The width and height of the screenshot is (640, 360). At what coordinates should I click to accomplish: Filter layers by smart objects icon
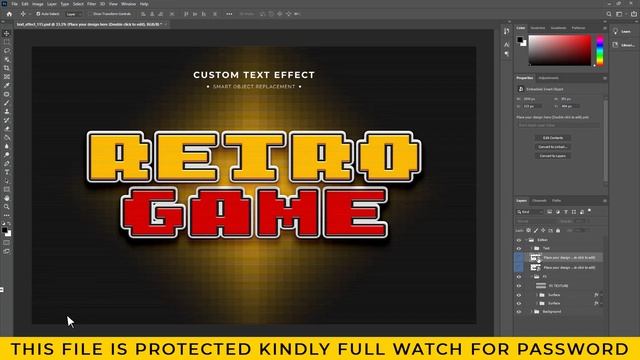582,212
